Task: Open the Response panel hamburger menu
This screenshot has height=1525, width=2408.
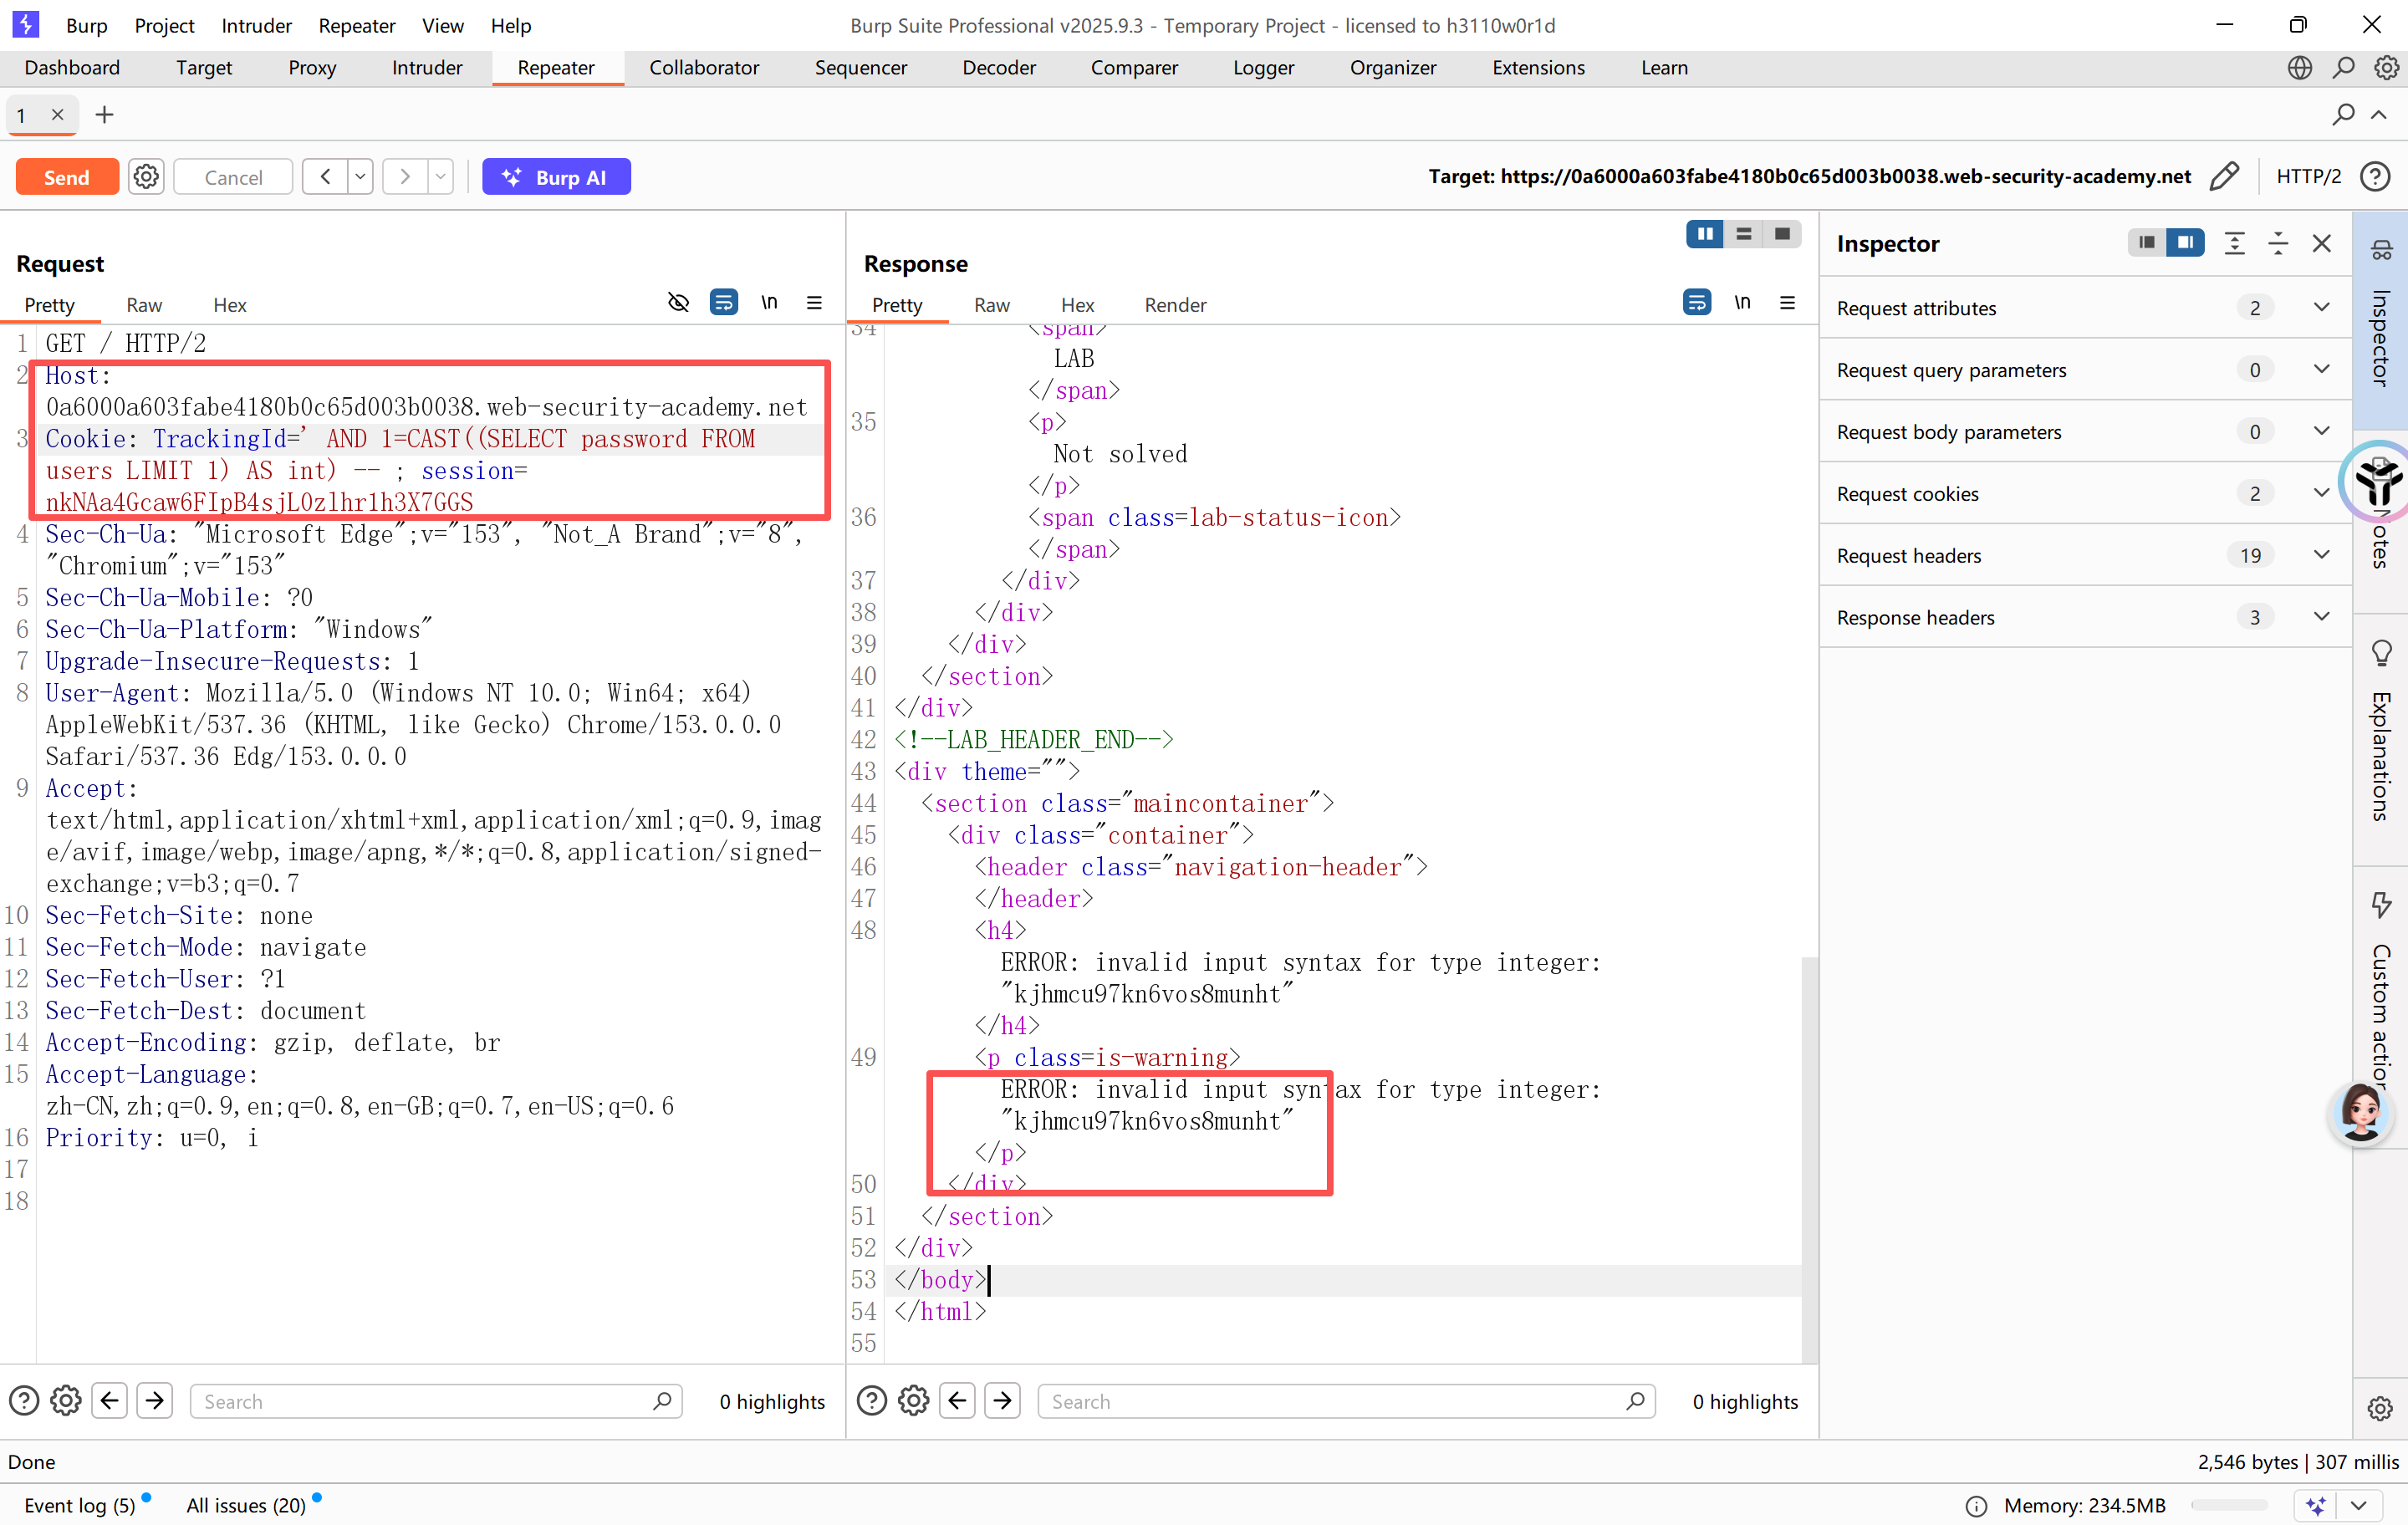Action: (x=1787, y=302)
